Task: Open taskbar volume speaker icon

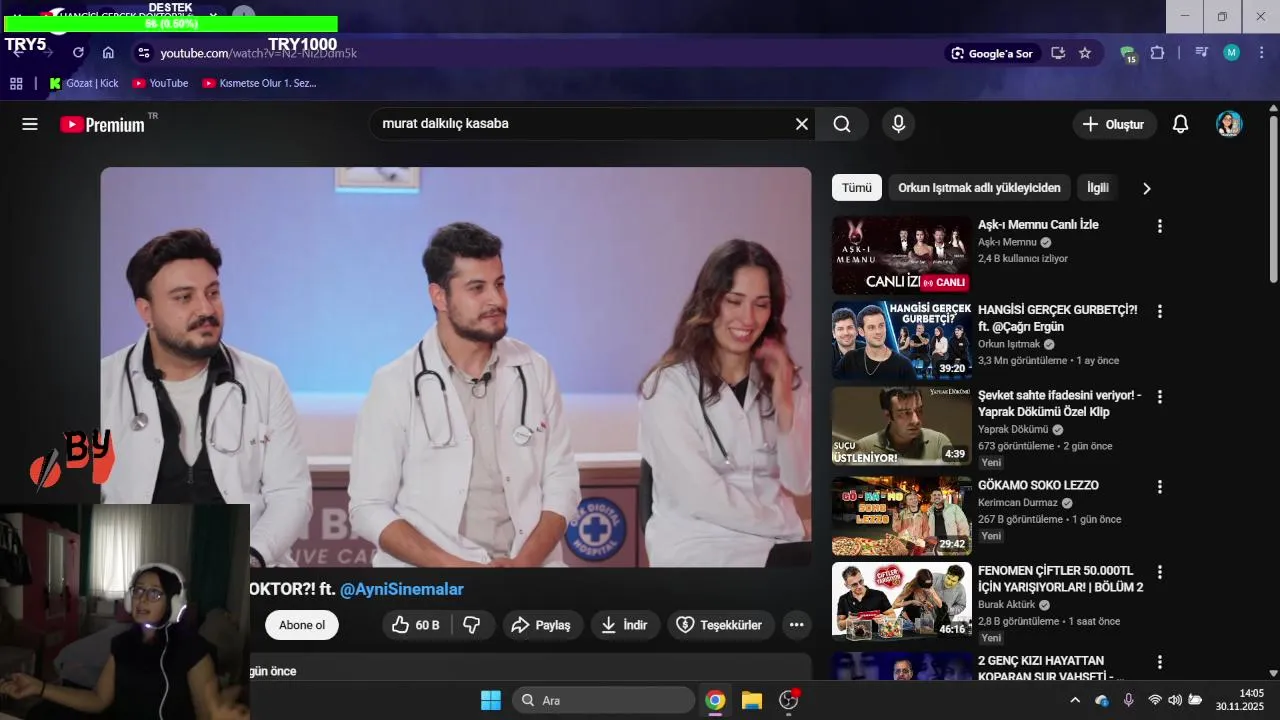Action: tap(1174, 700)
